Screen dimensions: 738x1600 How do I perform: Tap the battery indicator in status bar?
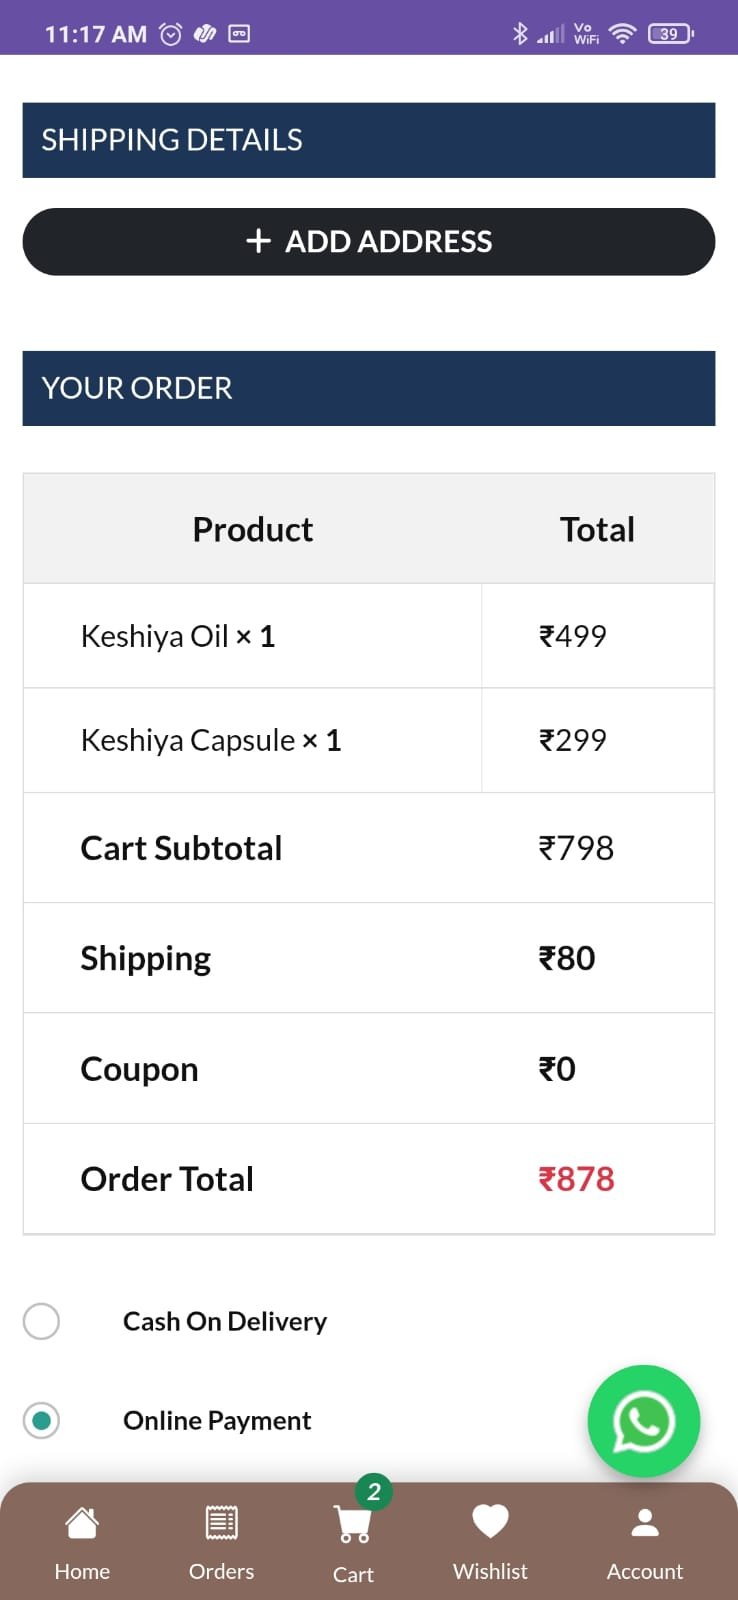tap(671, 34)
